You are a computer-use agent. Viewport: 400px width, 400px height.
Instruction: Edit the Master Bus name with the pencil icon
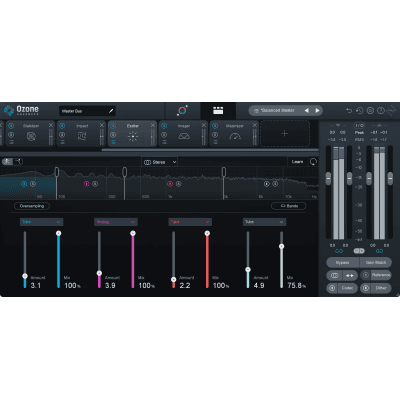(x=111, y=111)
